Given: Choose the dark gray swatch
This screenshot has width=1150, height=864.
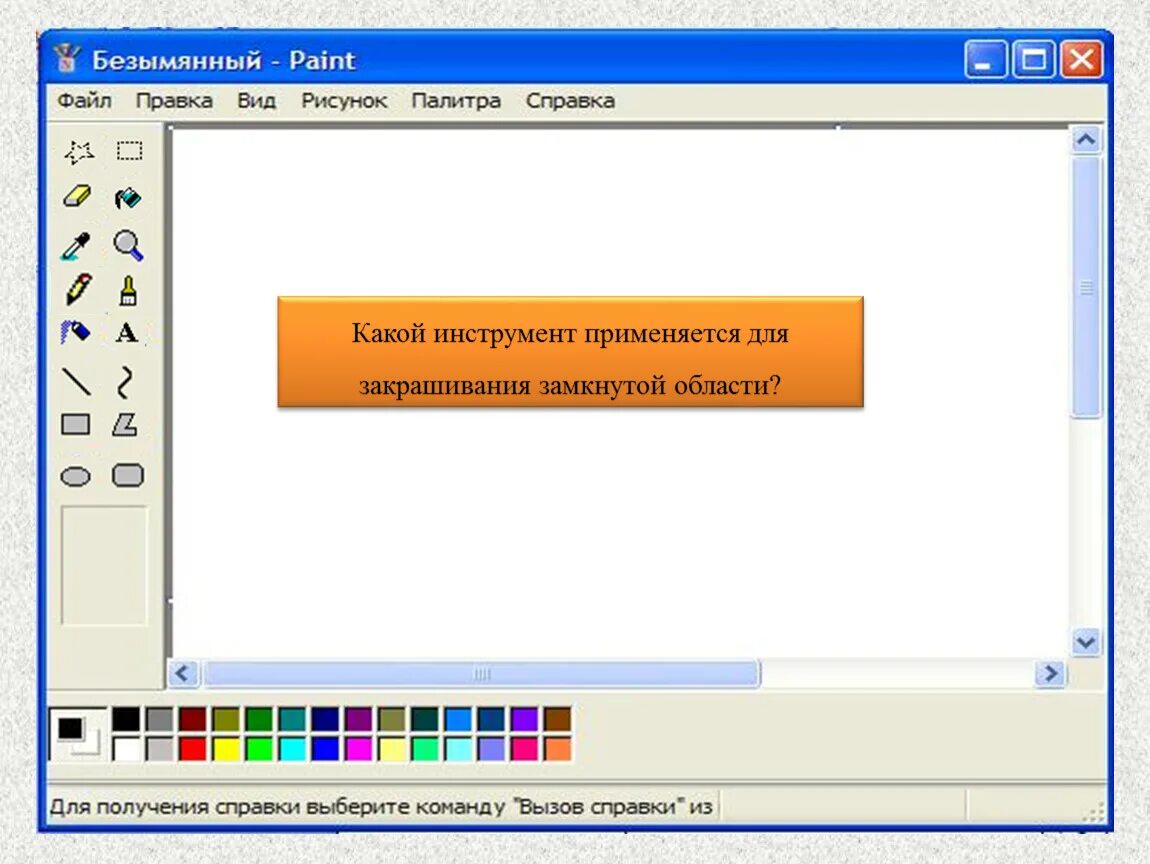Looking at the screenshot, I should [x=159, y=719].
